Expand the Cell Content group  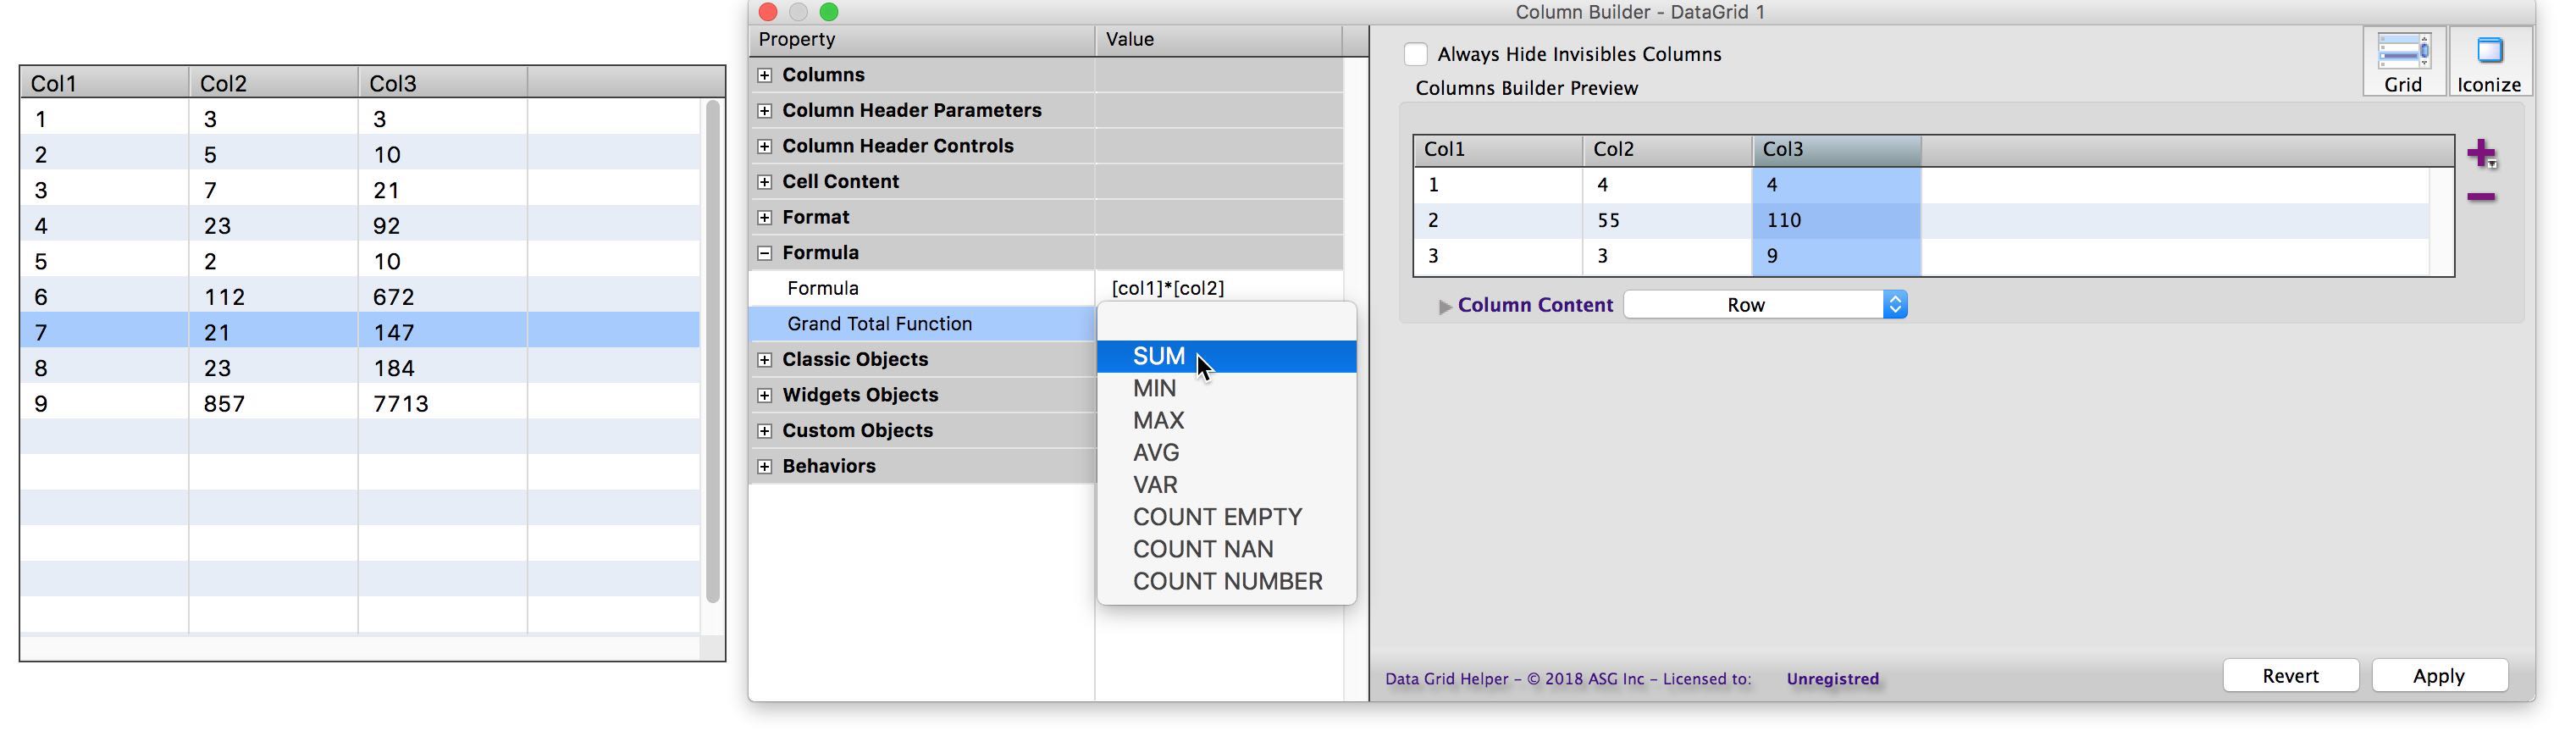point(765,182)
